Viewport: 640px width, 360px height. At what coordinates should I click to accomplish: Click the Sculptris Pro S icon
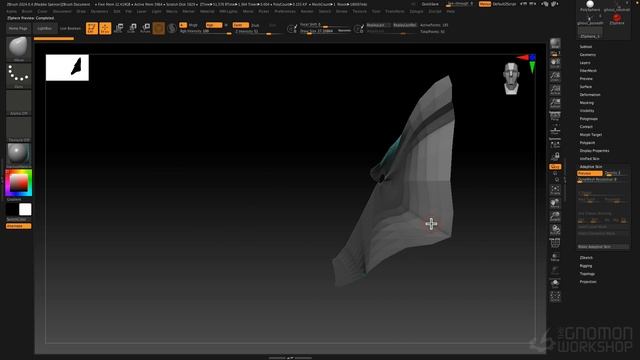(x=172, y=28)
